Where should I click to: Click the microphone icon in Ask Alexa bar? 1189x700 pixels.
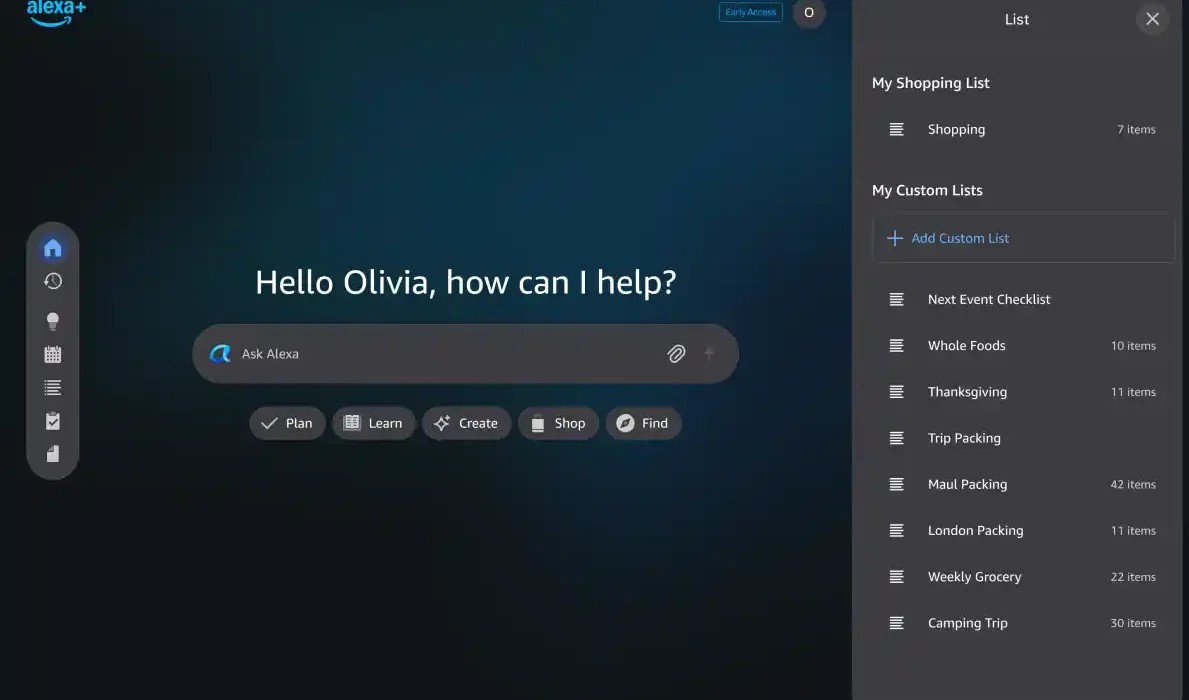click(710, 353)
